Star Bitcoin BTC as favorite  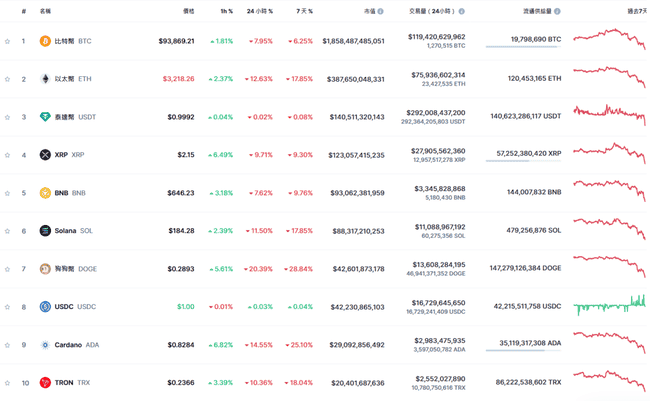[x=7, y=41]
